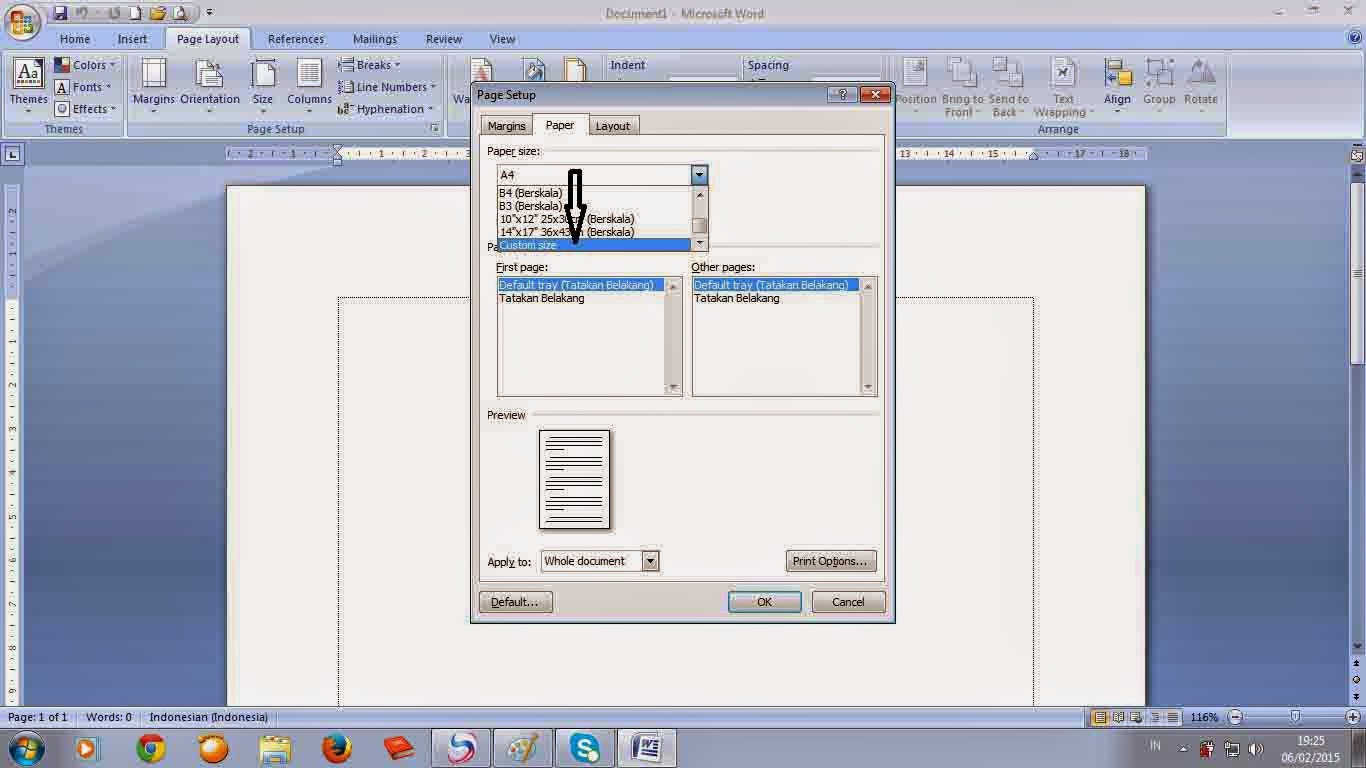Click the zoom in plus button
Image resolution: width=1366 pixels, height=768 pixels.
(1354, 717)
